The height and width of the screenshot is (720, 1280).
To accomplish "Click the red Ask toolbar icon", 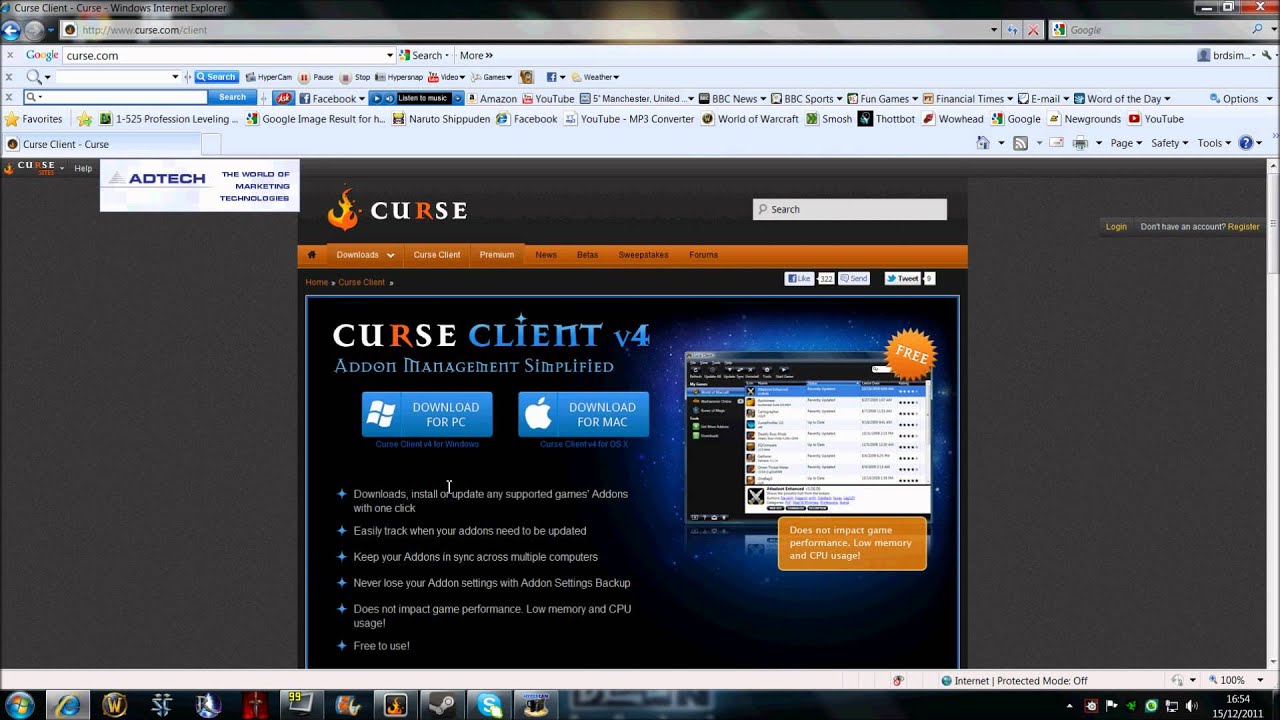I will tap(284, 98).
